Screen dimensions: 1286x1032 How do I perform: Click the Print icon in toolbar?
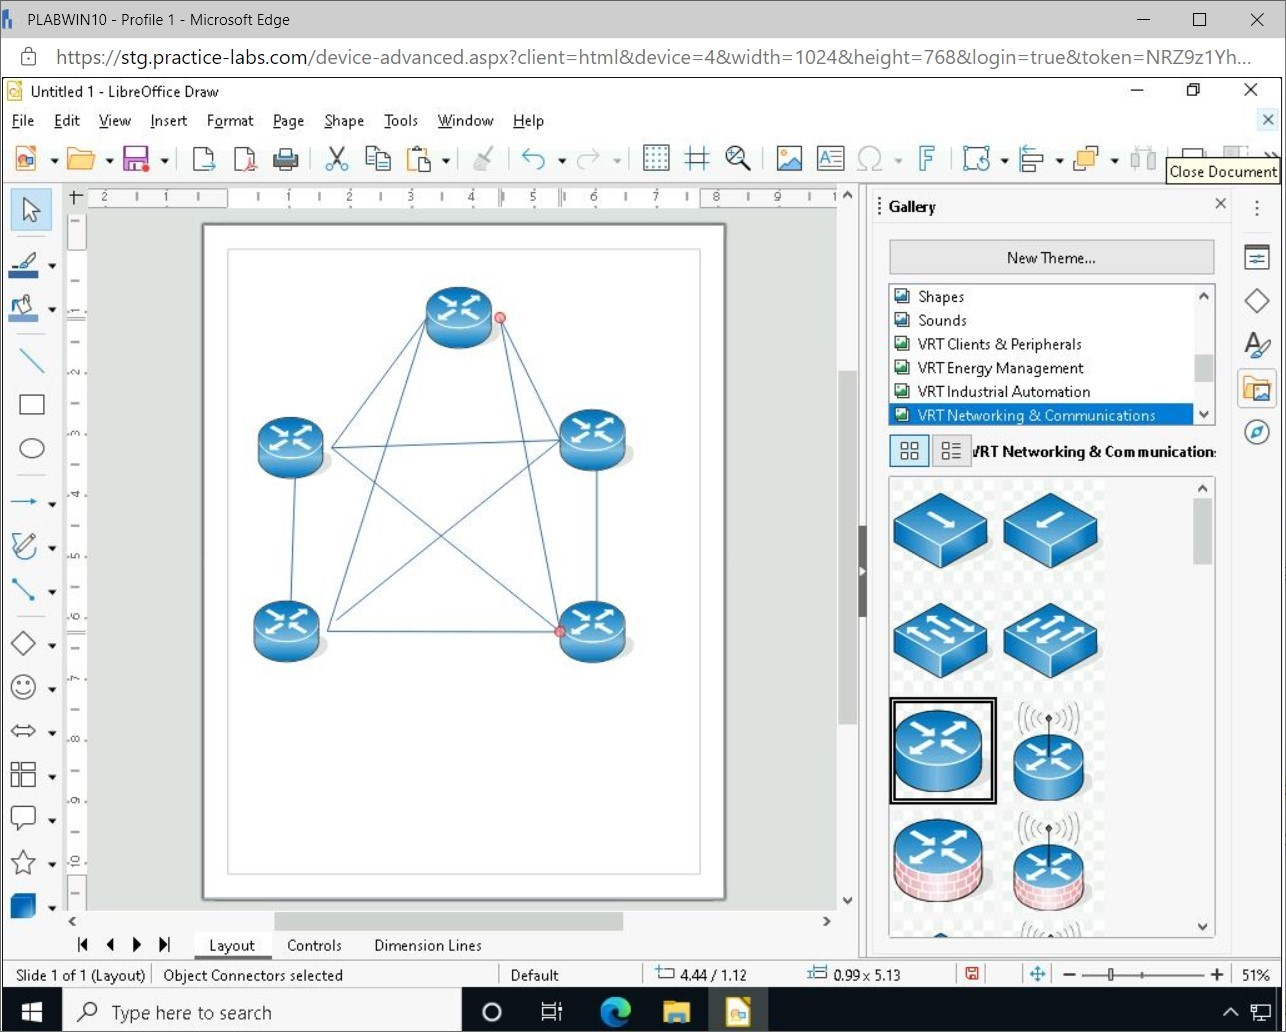tap(286, 158)
